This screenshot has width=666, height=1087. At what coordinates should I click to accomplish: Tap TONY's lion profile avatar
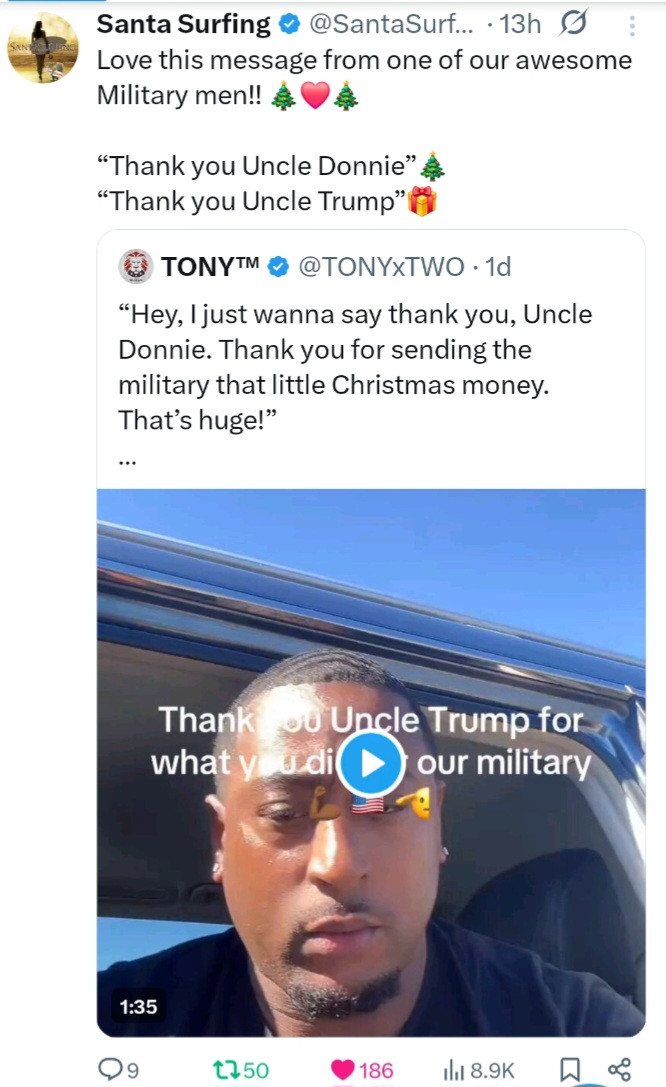tap(136, 266)
